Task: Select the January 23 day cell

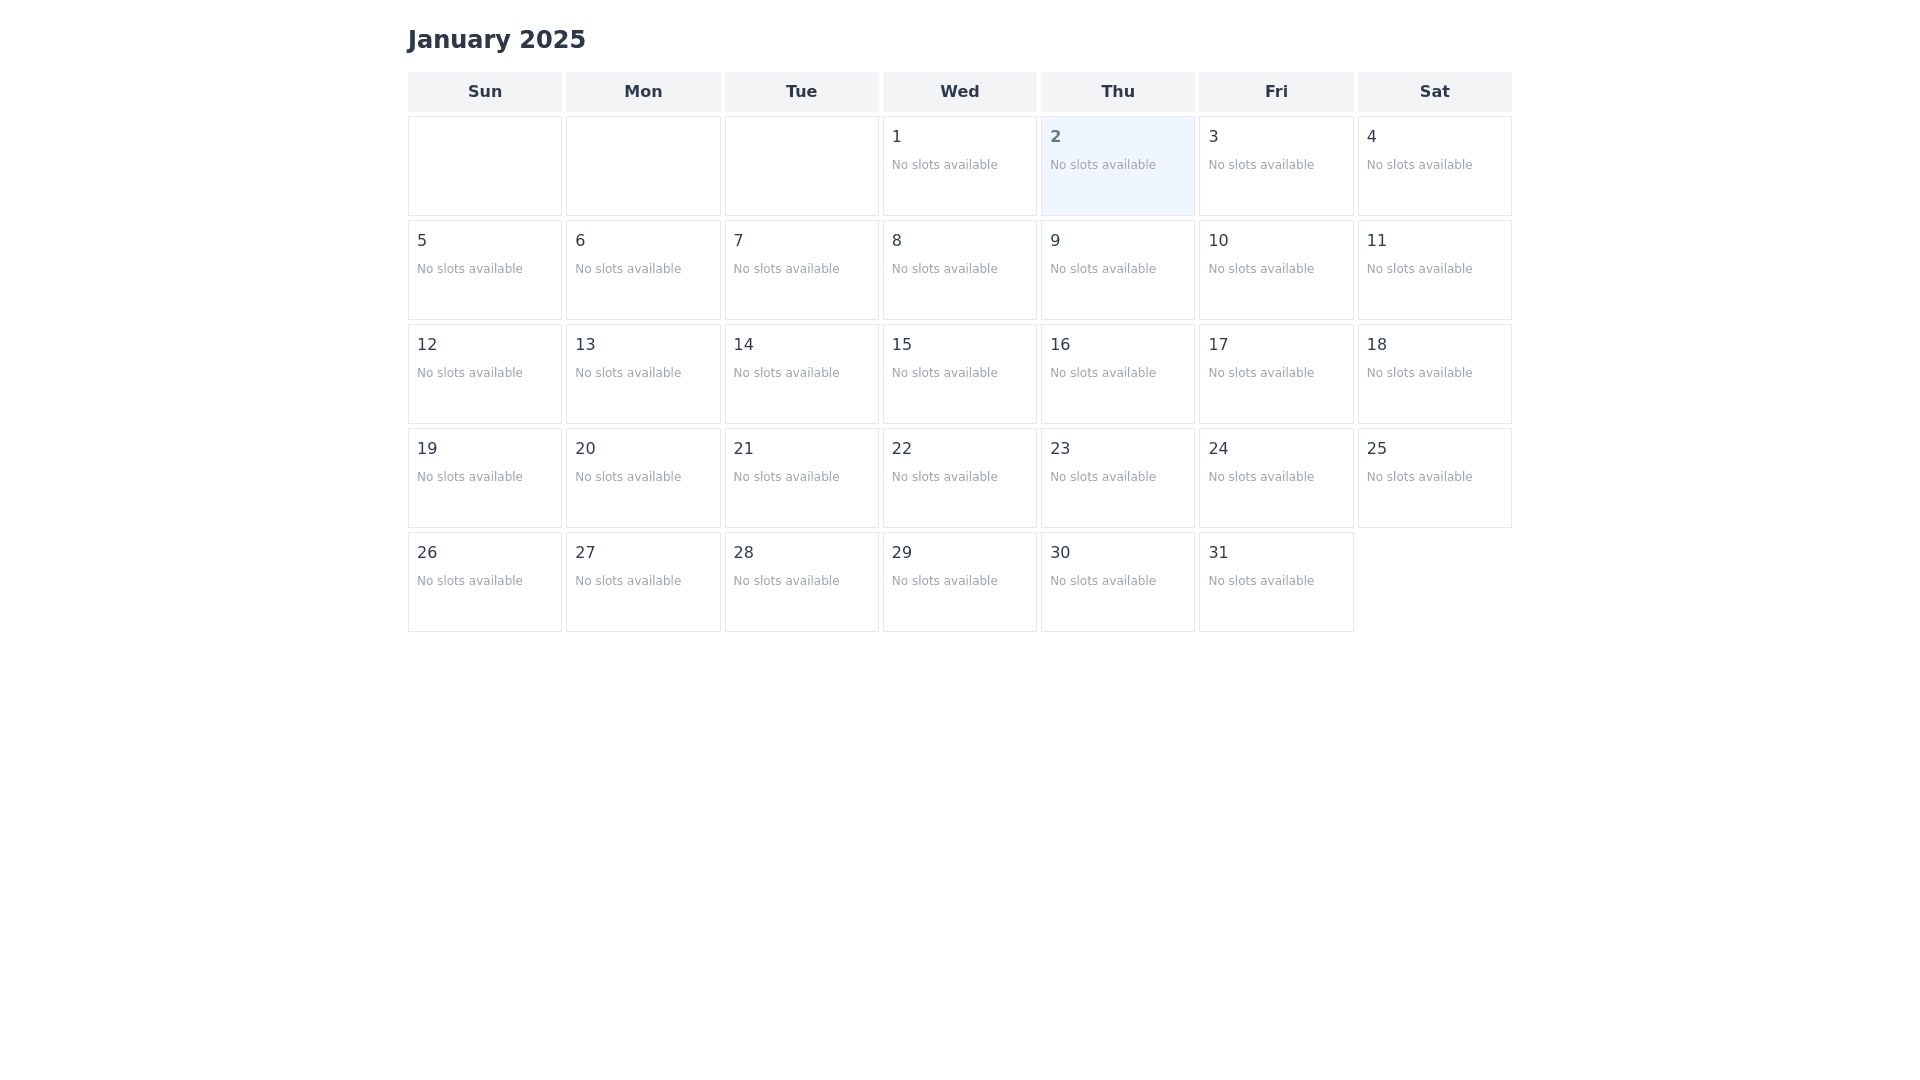Action: tap(1117, 478)
